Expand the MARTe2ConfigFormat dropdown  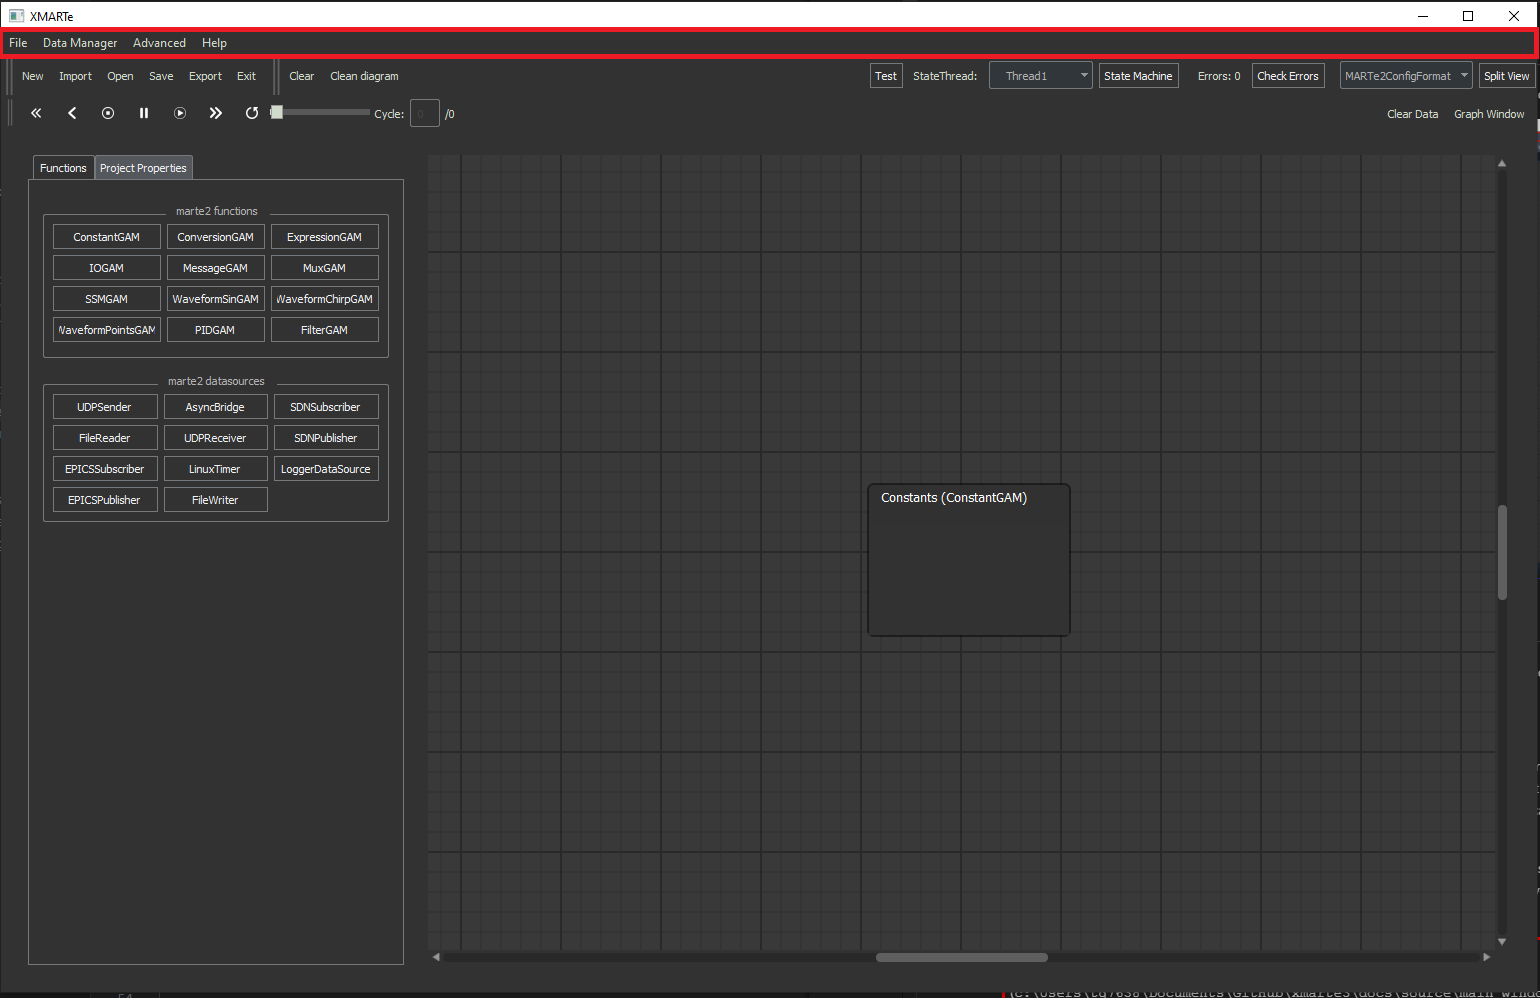tap(1405, 76)
